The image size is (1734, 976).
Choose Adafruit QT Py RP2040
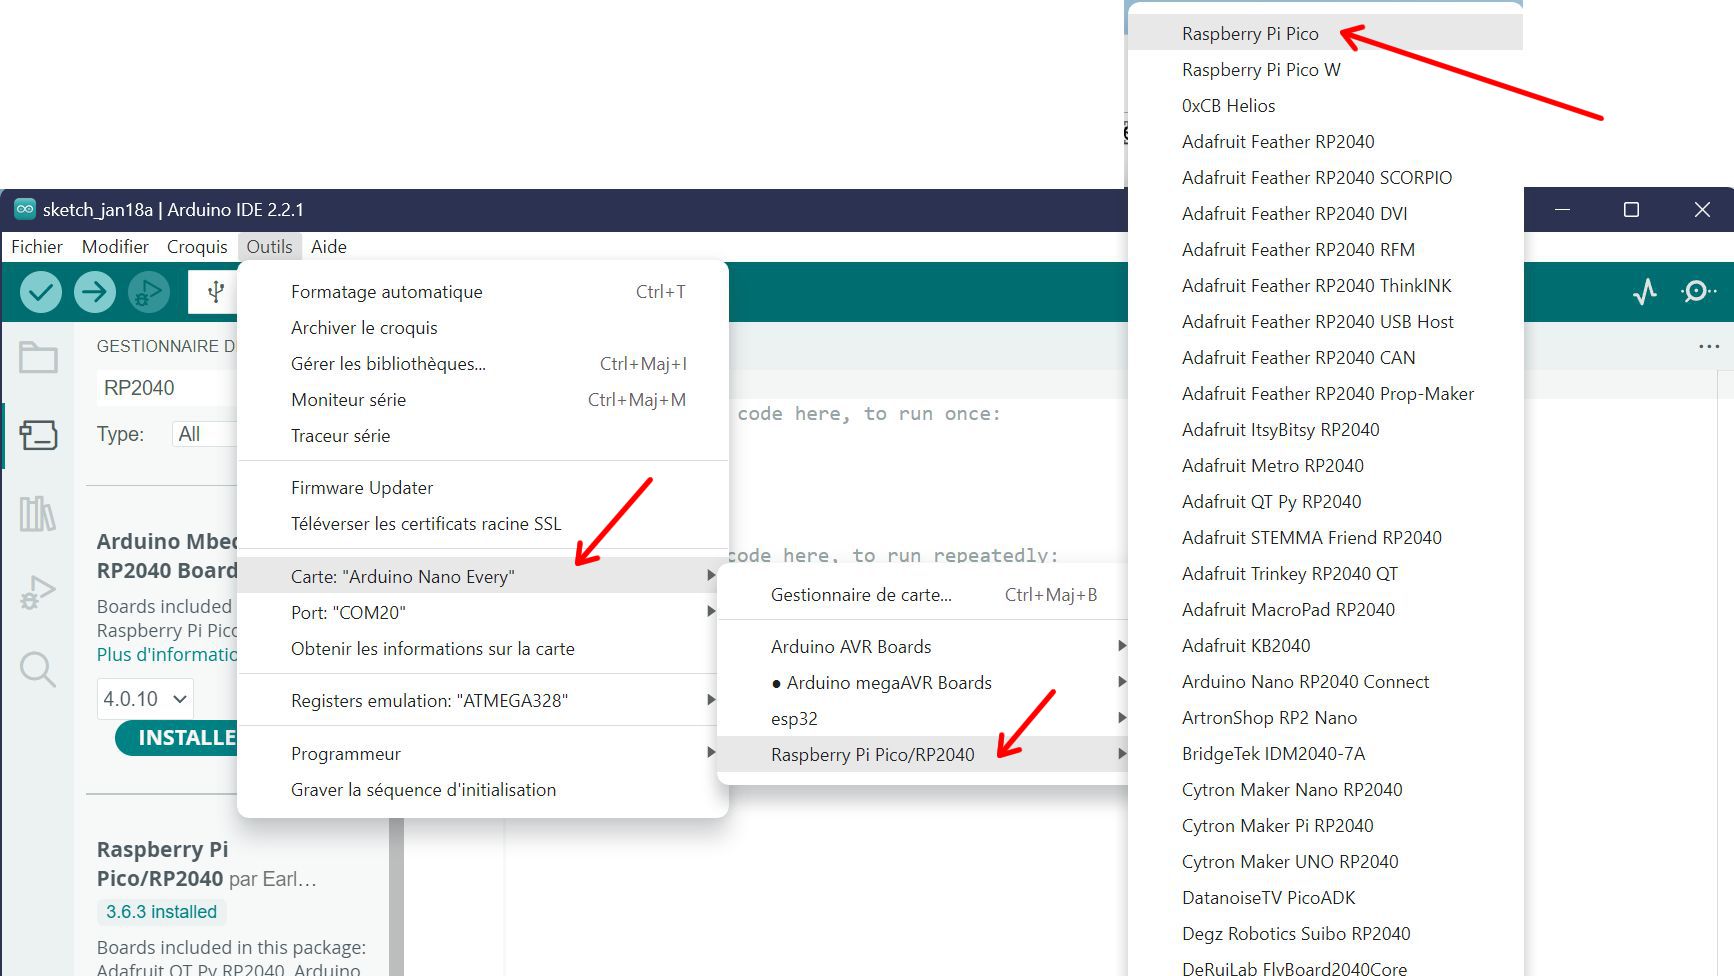click(1325, 502)
